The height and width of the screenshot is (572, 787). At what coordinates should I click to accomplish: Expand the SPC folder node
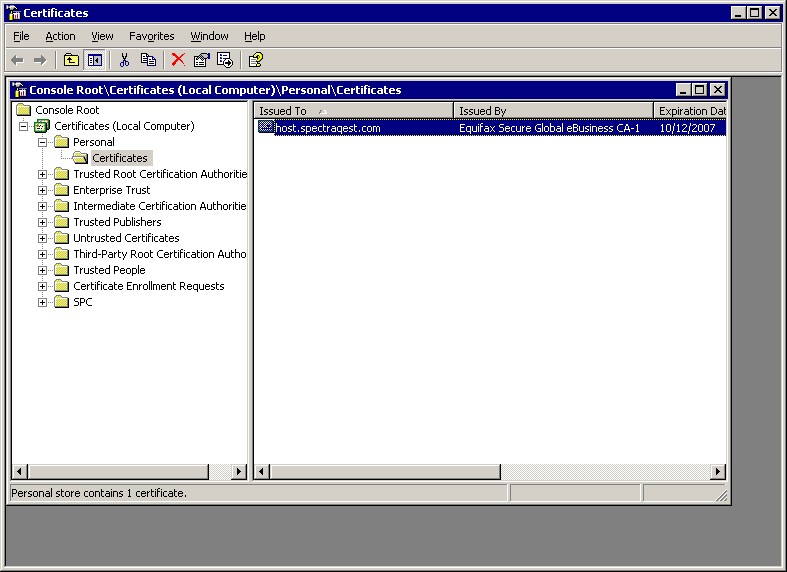pyautogui.click(x=43, y=302)
